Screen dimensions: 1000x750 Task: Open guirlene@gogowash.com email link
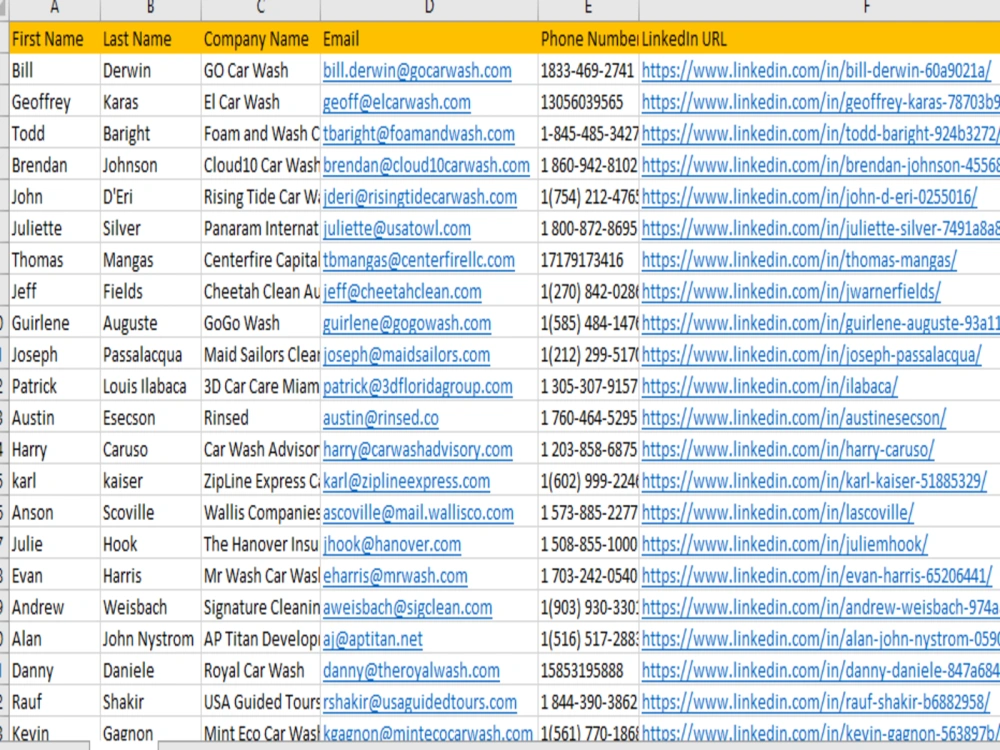pos(407,323)
